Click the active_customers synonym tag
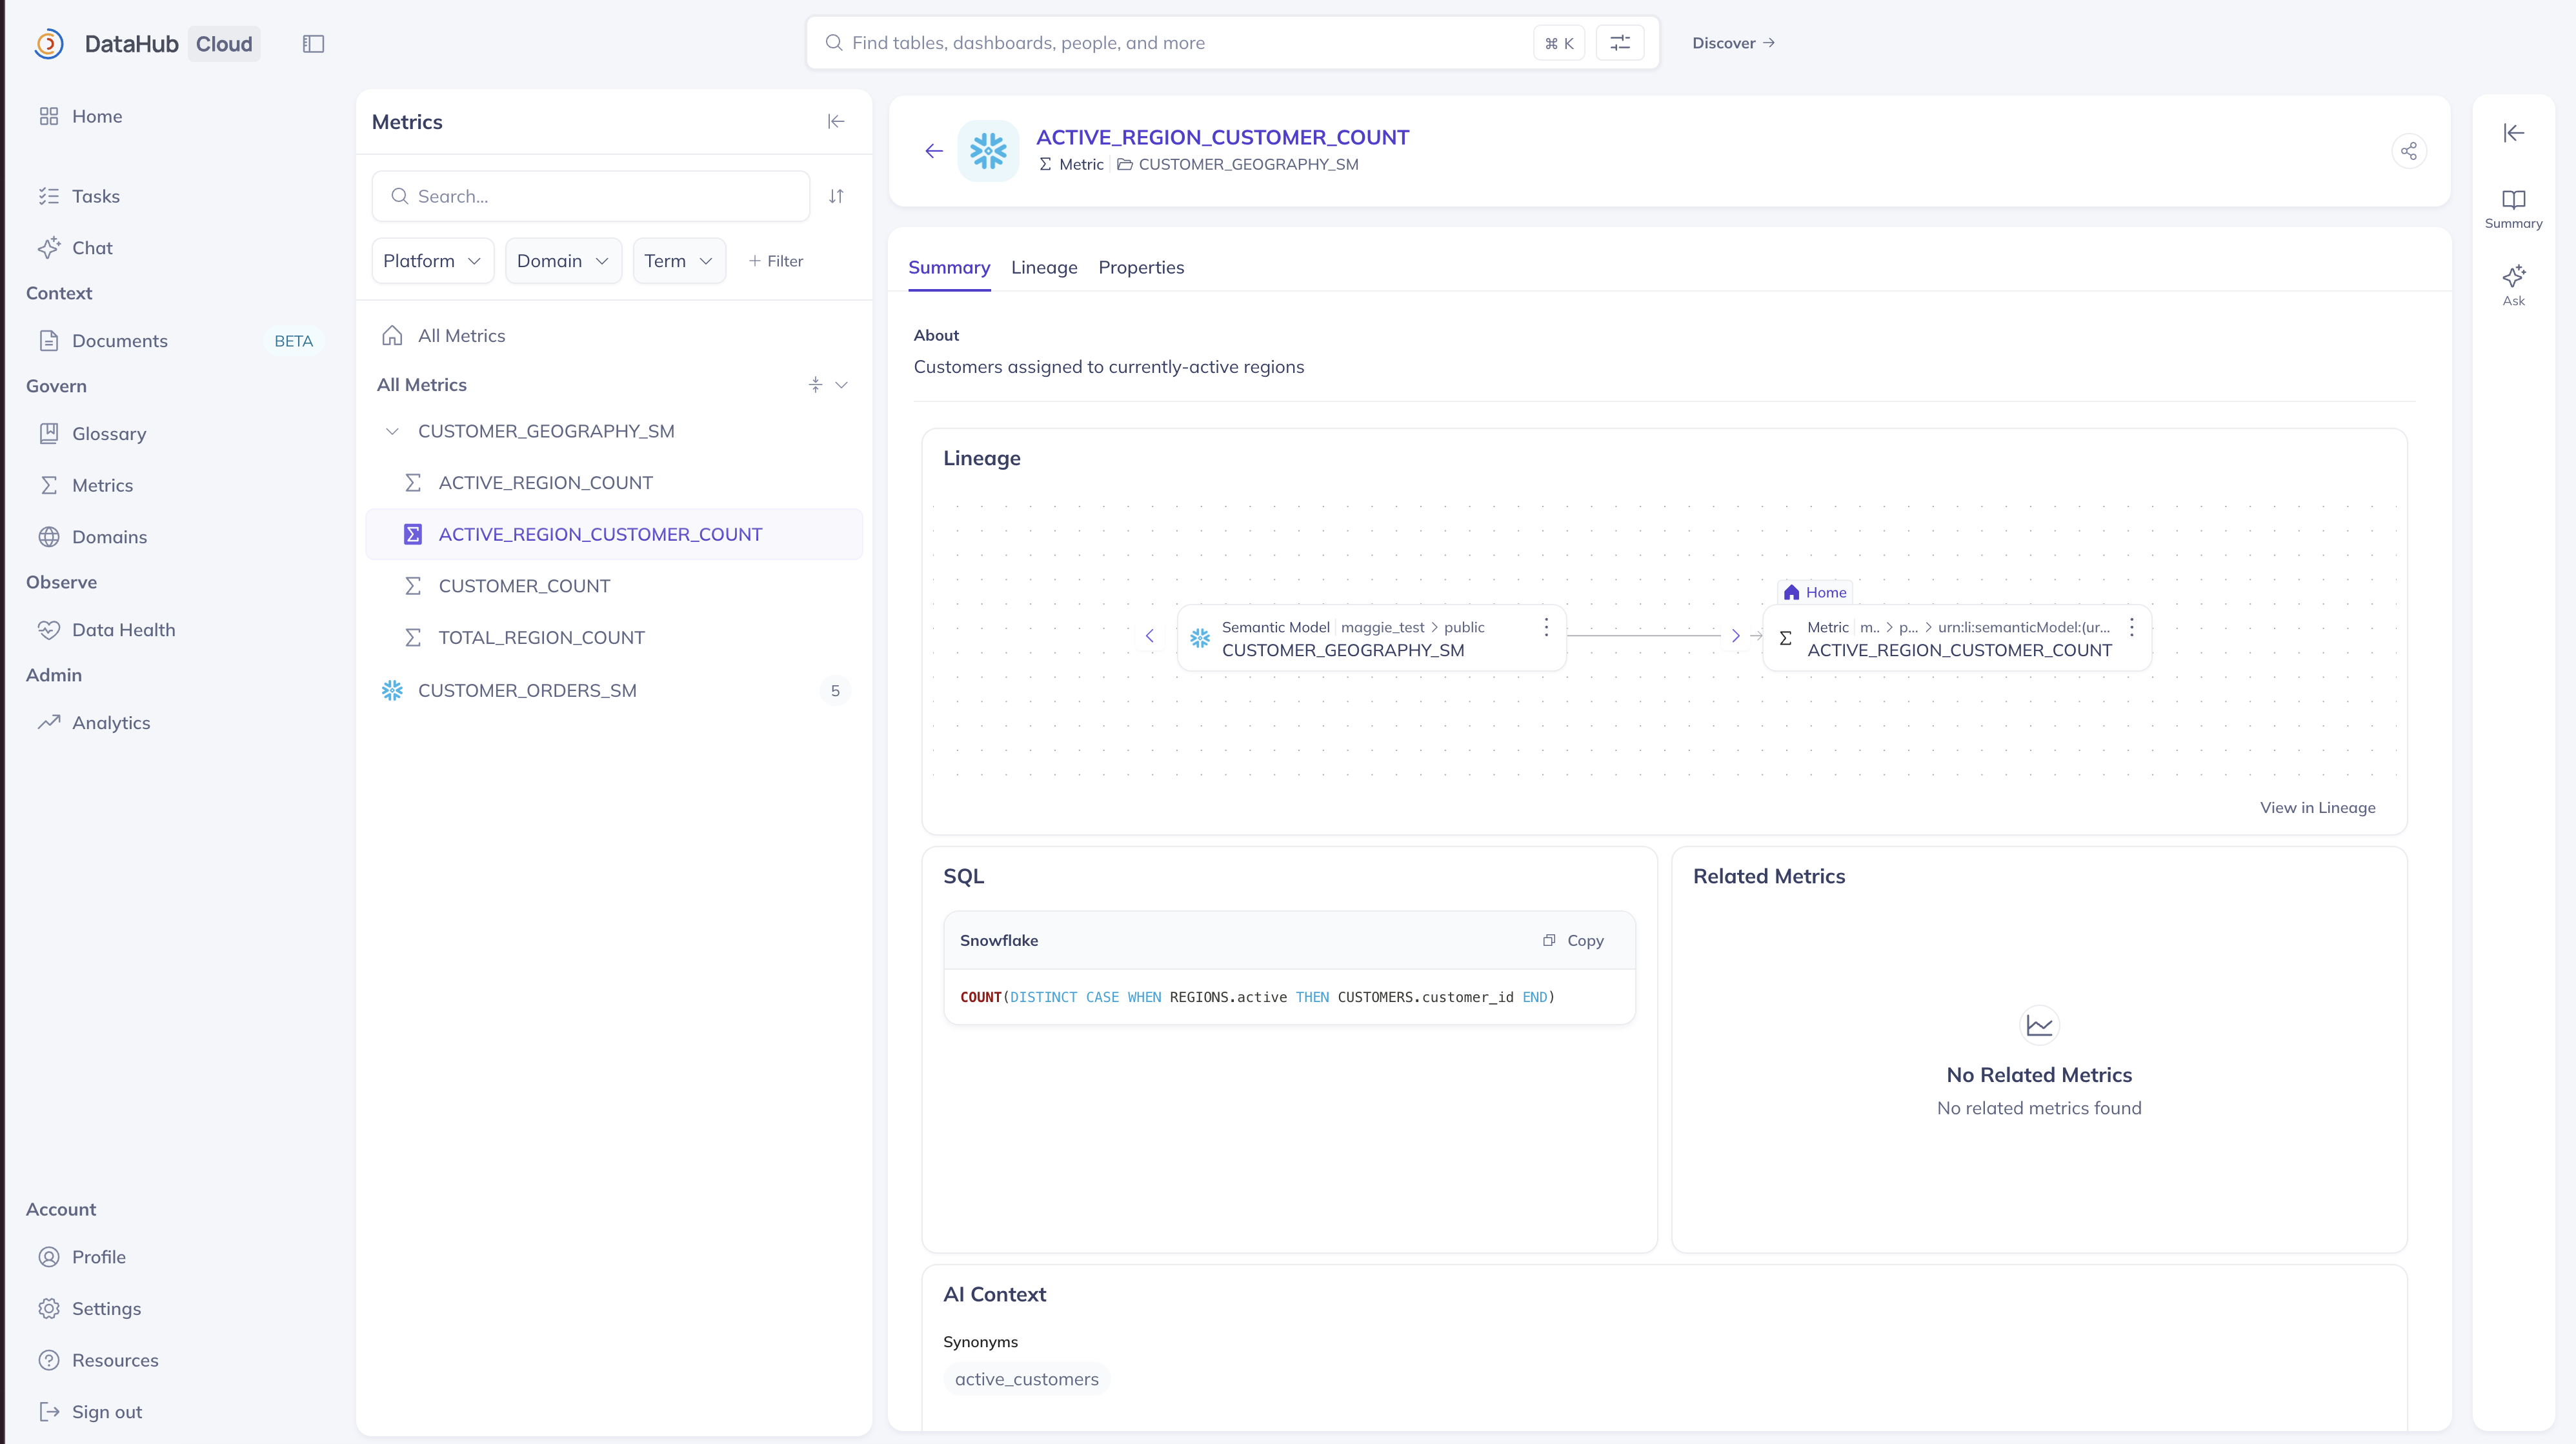The height and width of the screenshot is (1444, 2576). (1026, 1379)
